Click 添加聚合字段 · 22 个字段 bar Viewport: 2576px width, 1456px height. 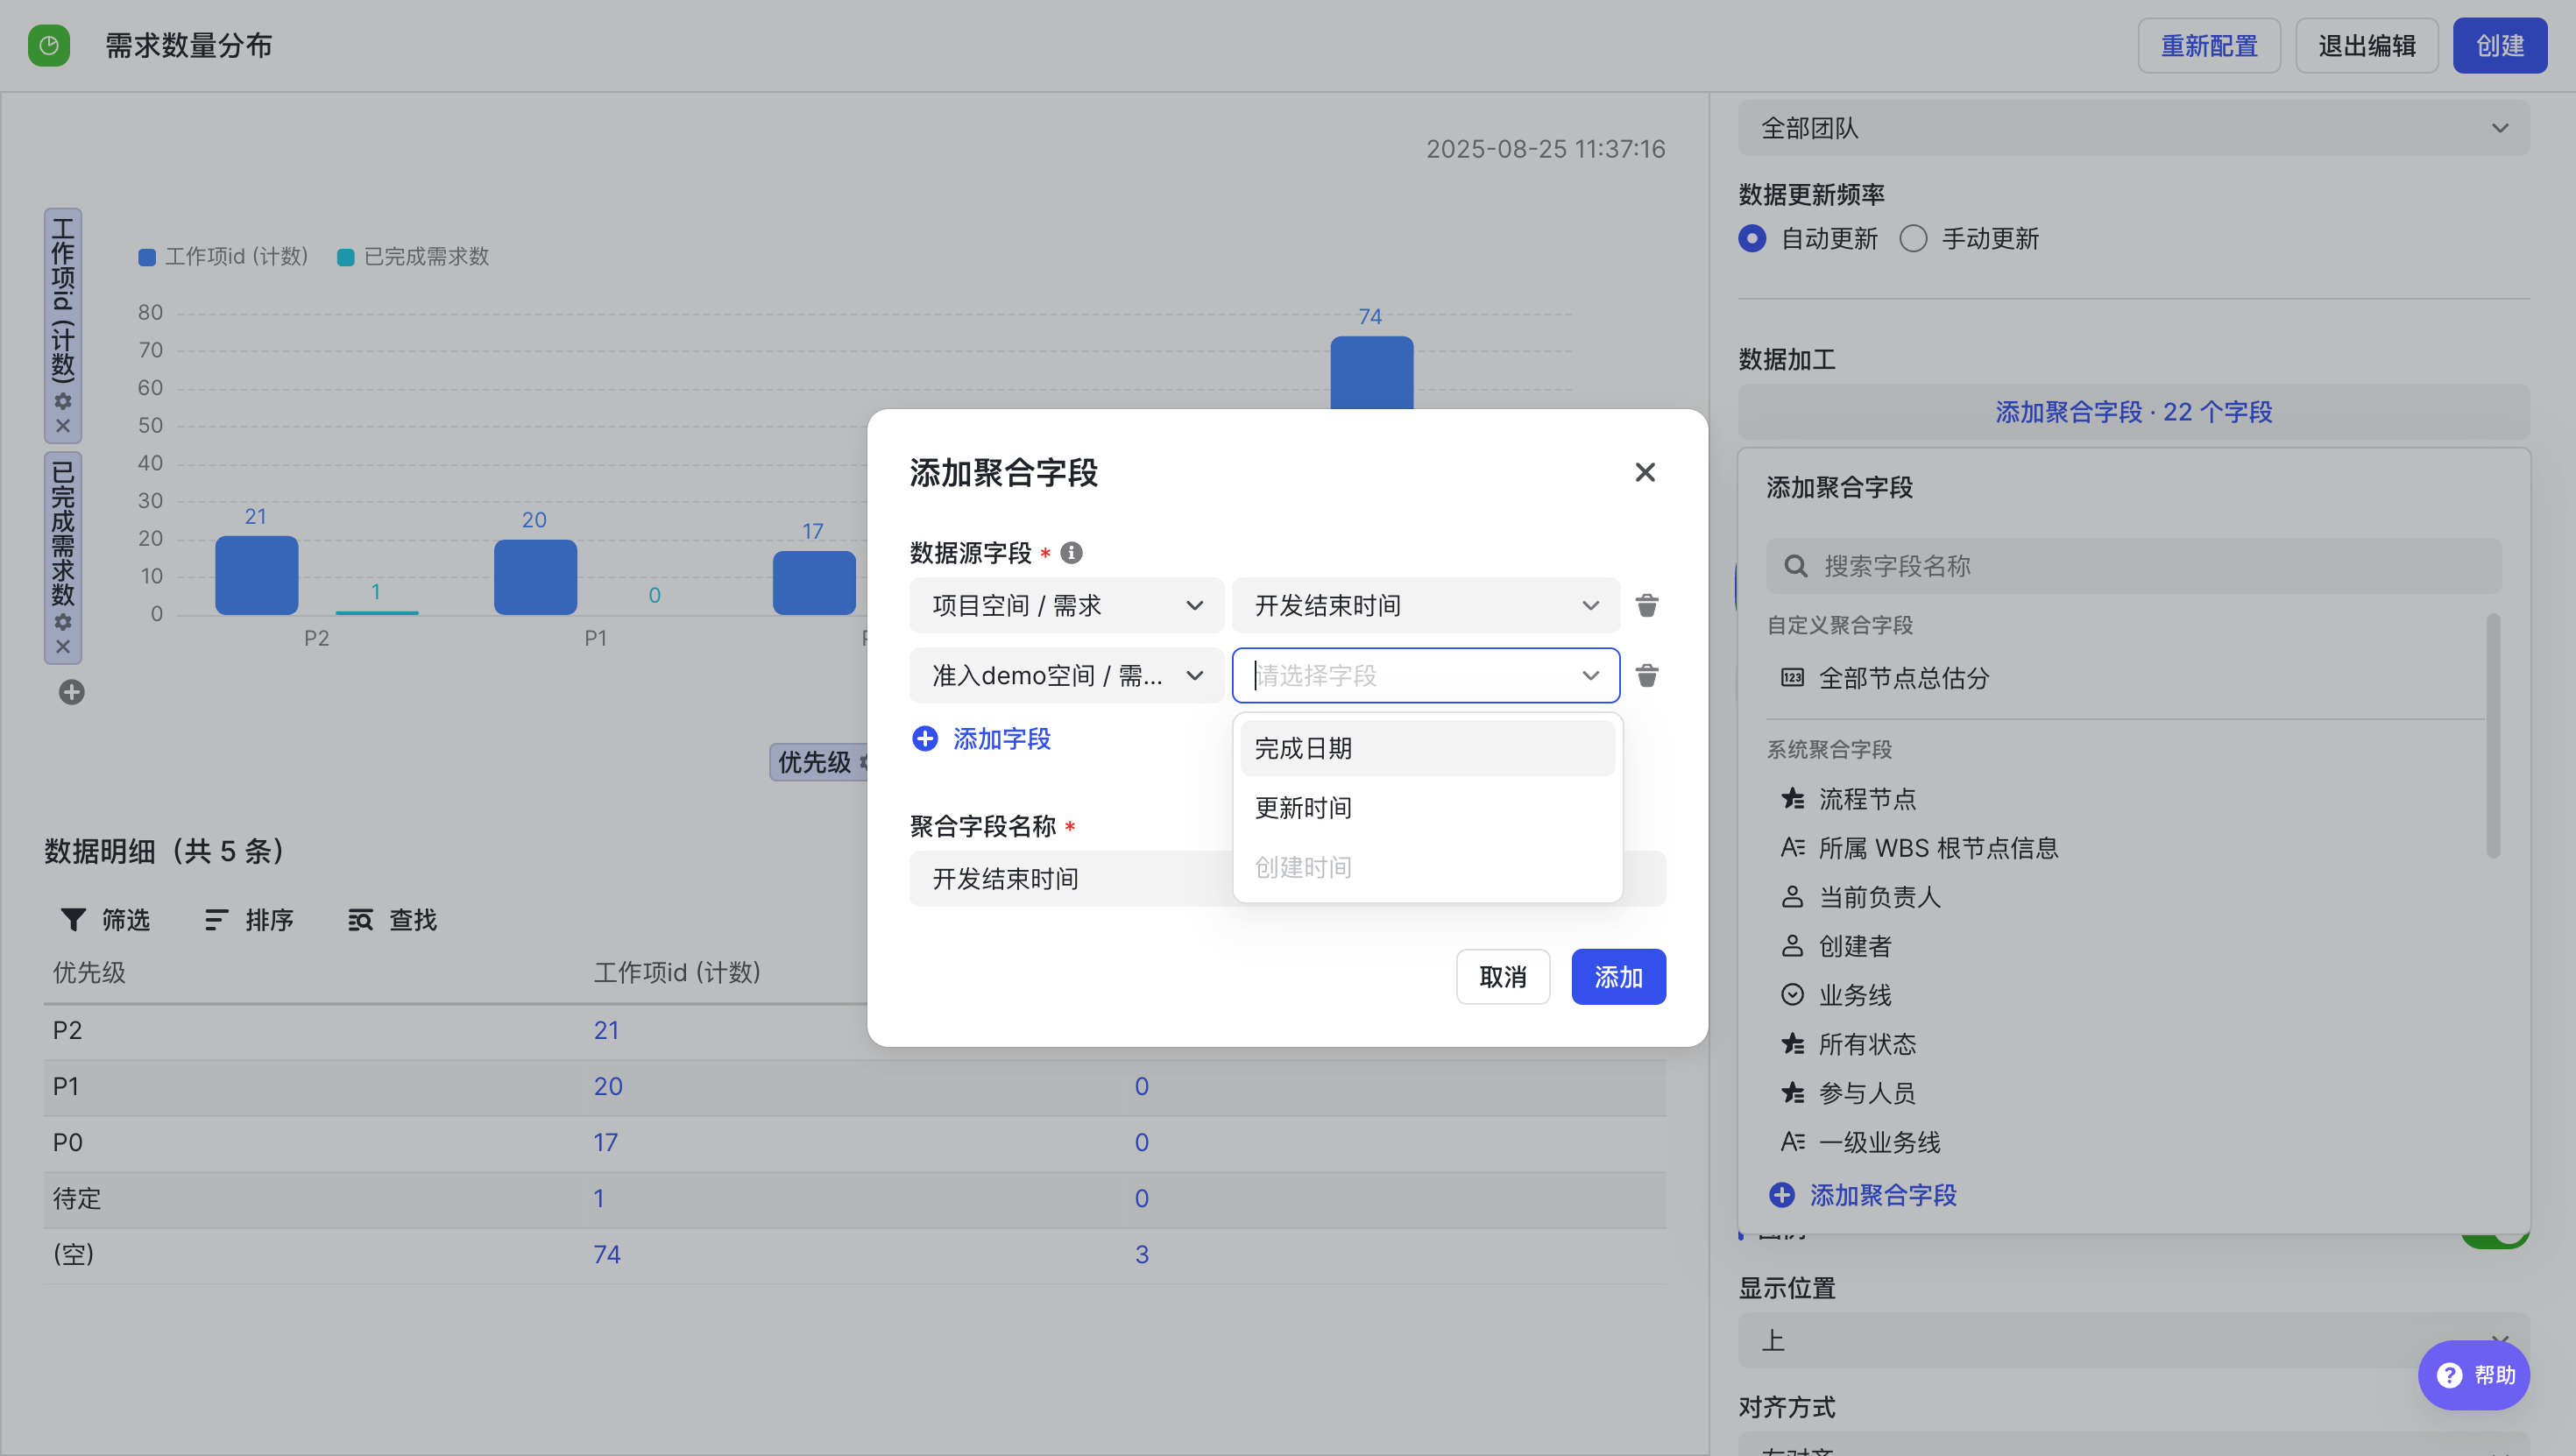pyautogui.click(x=2134, y=412)
